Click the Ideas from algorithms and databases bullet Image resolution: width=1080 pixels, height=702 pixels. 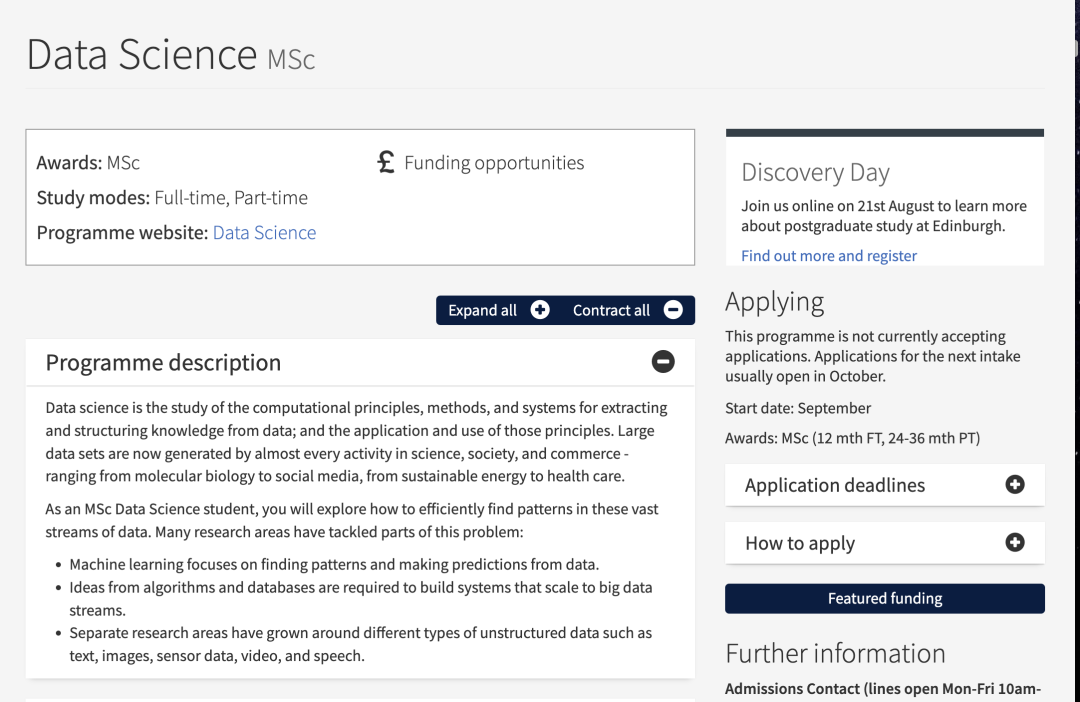[x=361, y=599]
